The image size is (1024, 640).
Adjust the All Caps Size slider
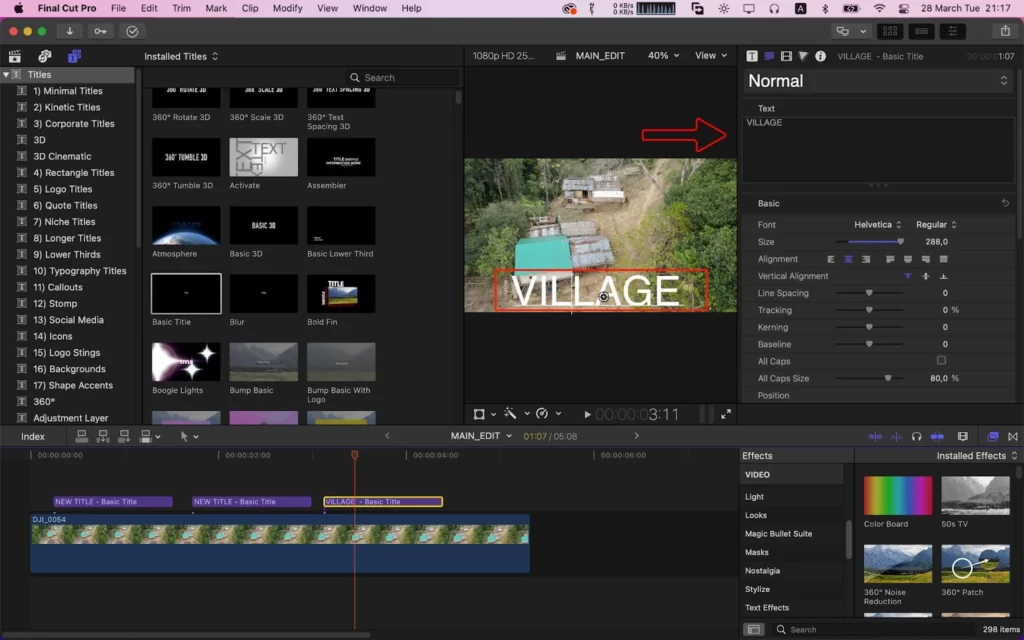[870, 378]
